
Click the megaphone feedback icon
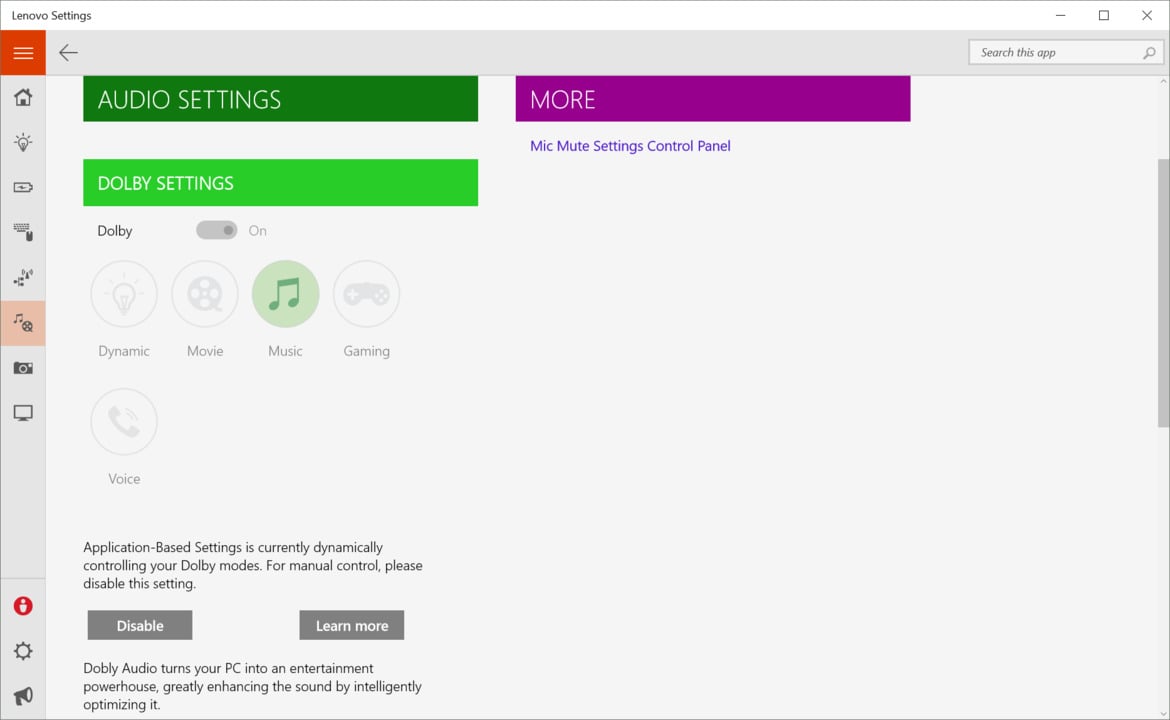click(x=23, y=696)
